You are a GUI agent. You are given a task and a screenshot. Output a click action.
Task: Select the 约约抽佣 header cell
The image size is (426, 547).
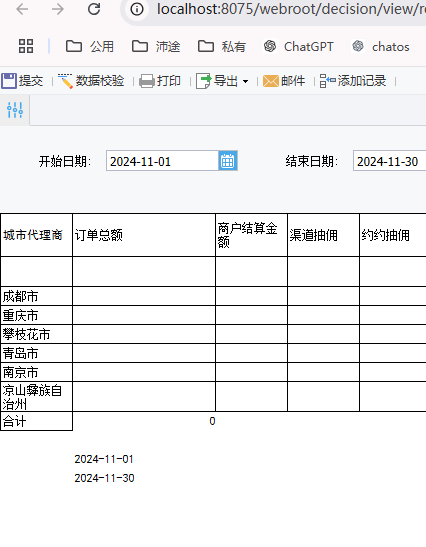point(393,235)
